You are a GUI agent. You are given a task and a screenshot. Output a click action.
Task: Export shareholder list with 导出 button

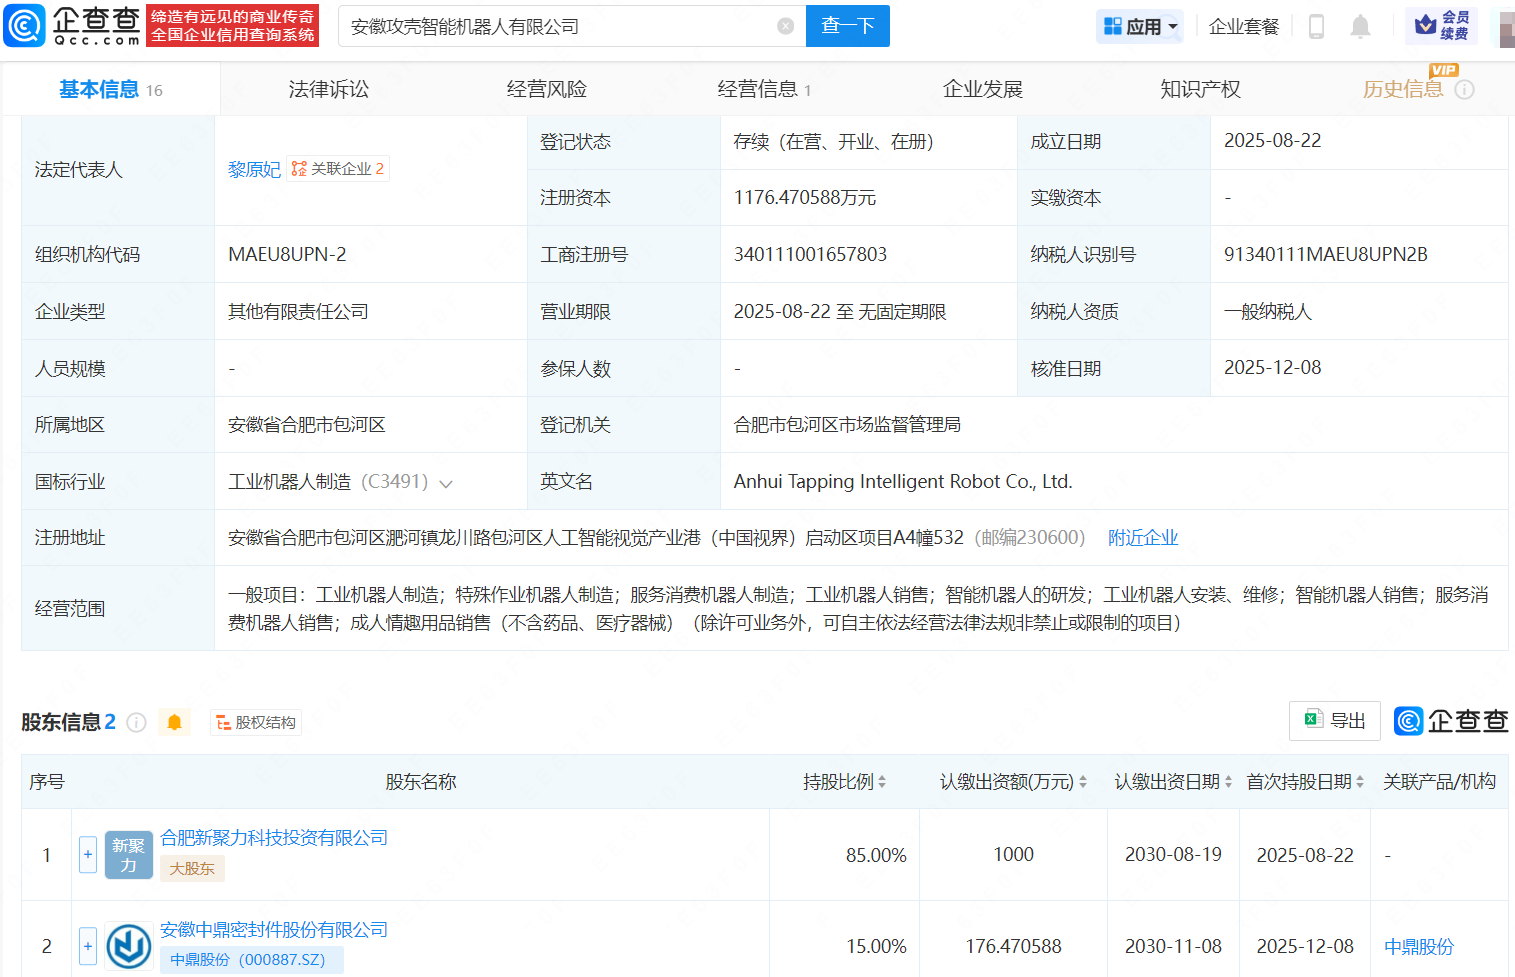(x=1335, y=721)
